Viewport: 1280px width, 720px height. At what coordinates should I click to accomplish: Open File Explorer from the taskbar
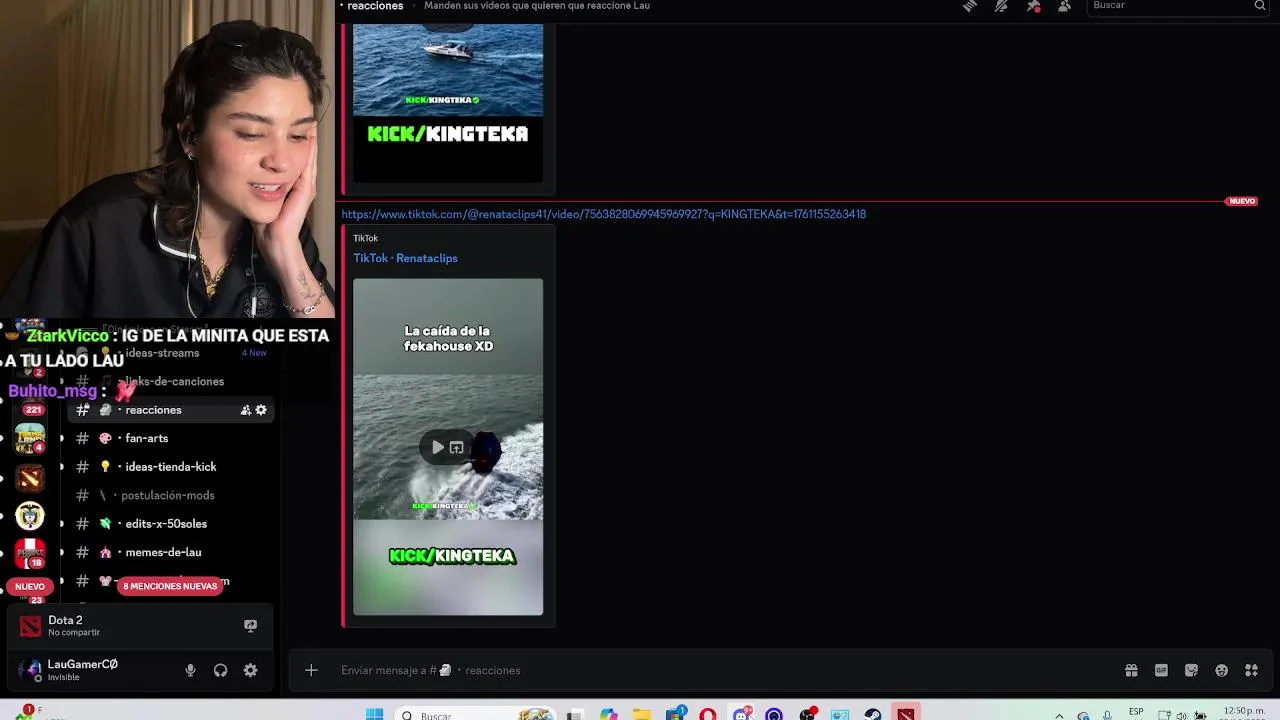coord(642,714)
